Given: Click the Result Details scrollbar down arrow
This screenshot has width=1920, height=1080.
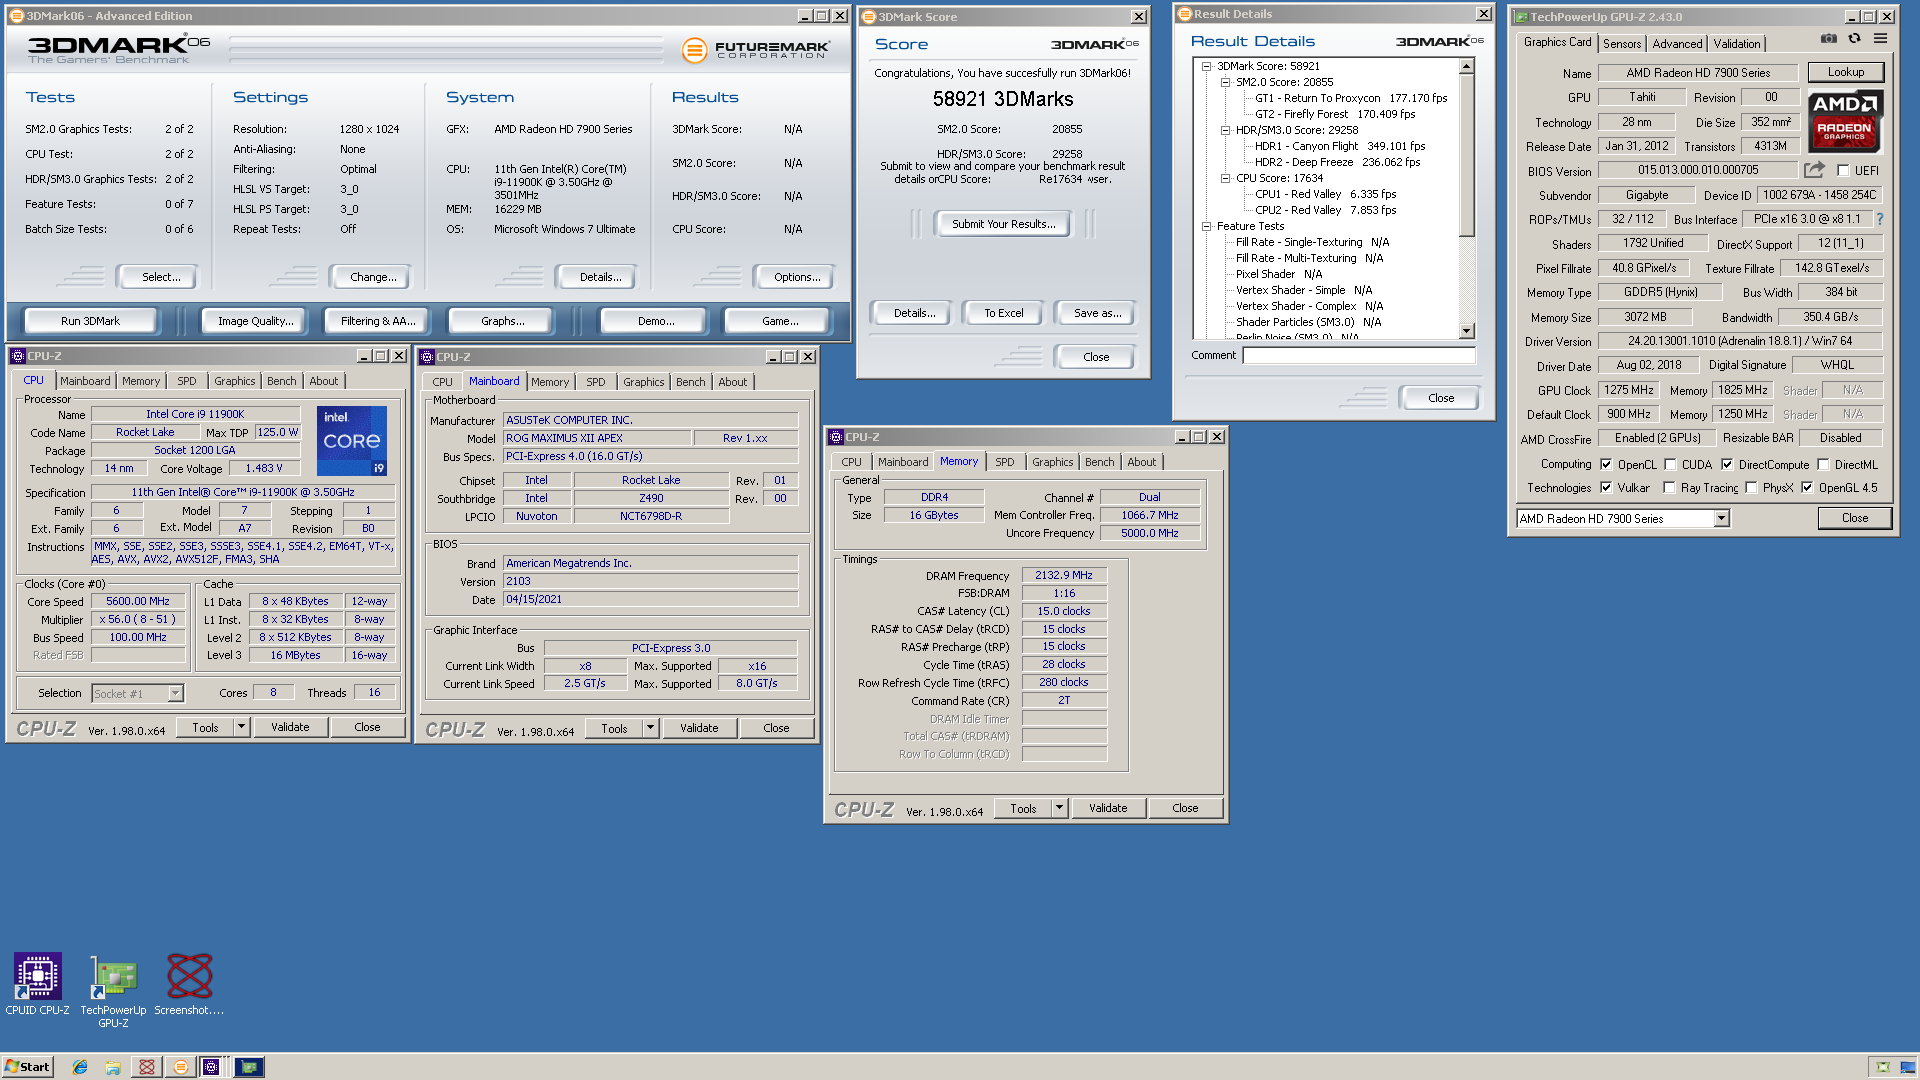Looking at the screenshot, I should [x=1466, y=331].
